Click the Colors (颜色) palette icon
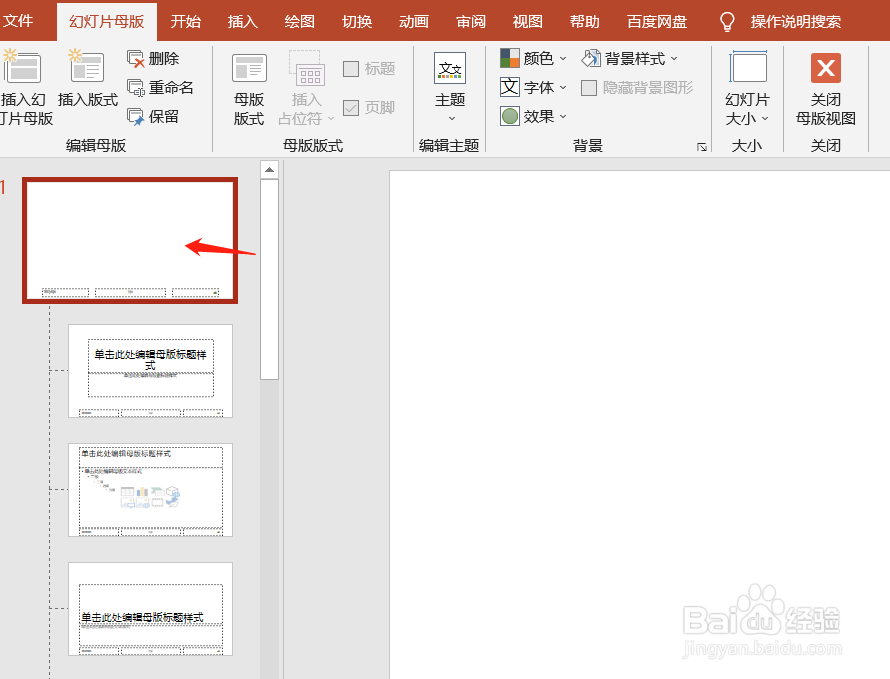This screenshot has width=890, height=679. (x=510, y=58)
